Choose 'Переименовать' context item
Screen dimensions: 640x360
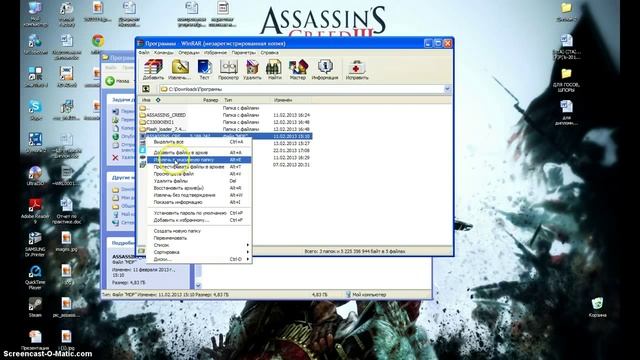(x=199, y=238)
